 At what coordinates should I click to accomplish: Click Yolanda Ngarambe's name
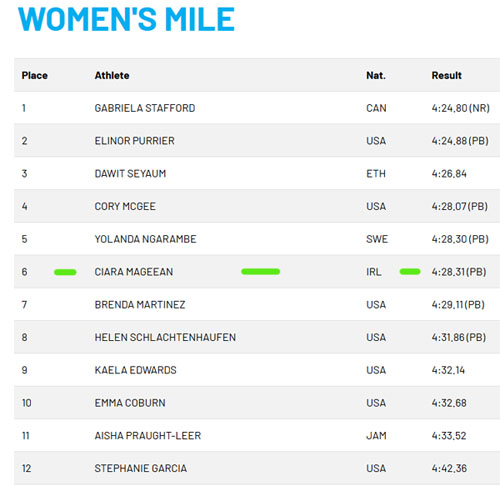click(x=146, y=239)
